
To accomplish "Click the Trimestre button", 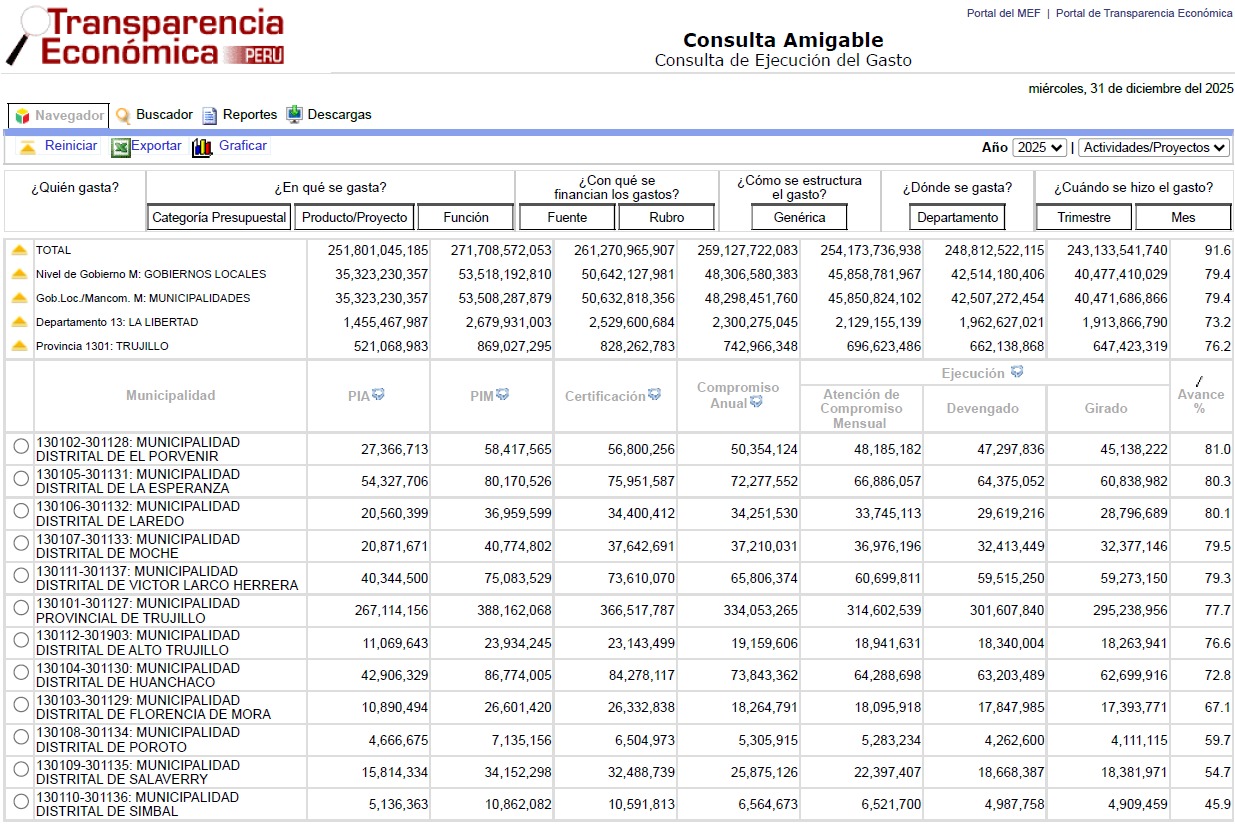I will (x=1083, y=217).
